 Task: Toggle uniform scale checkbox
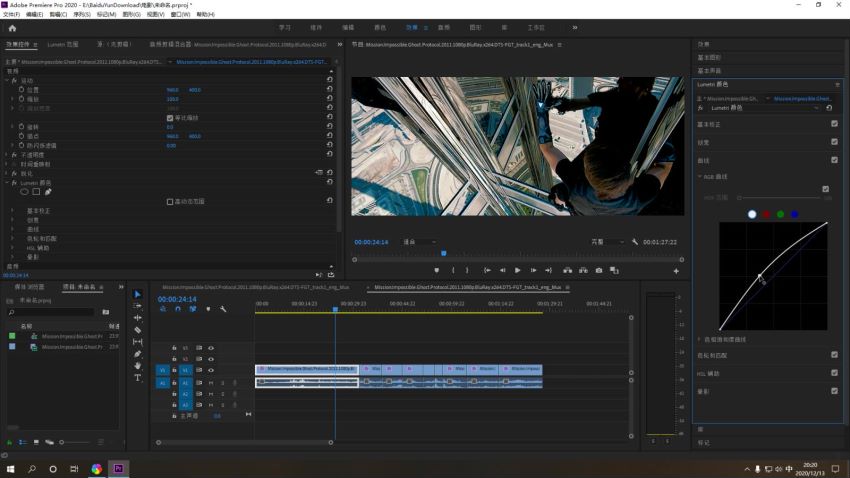170,118
